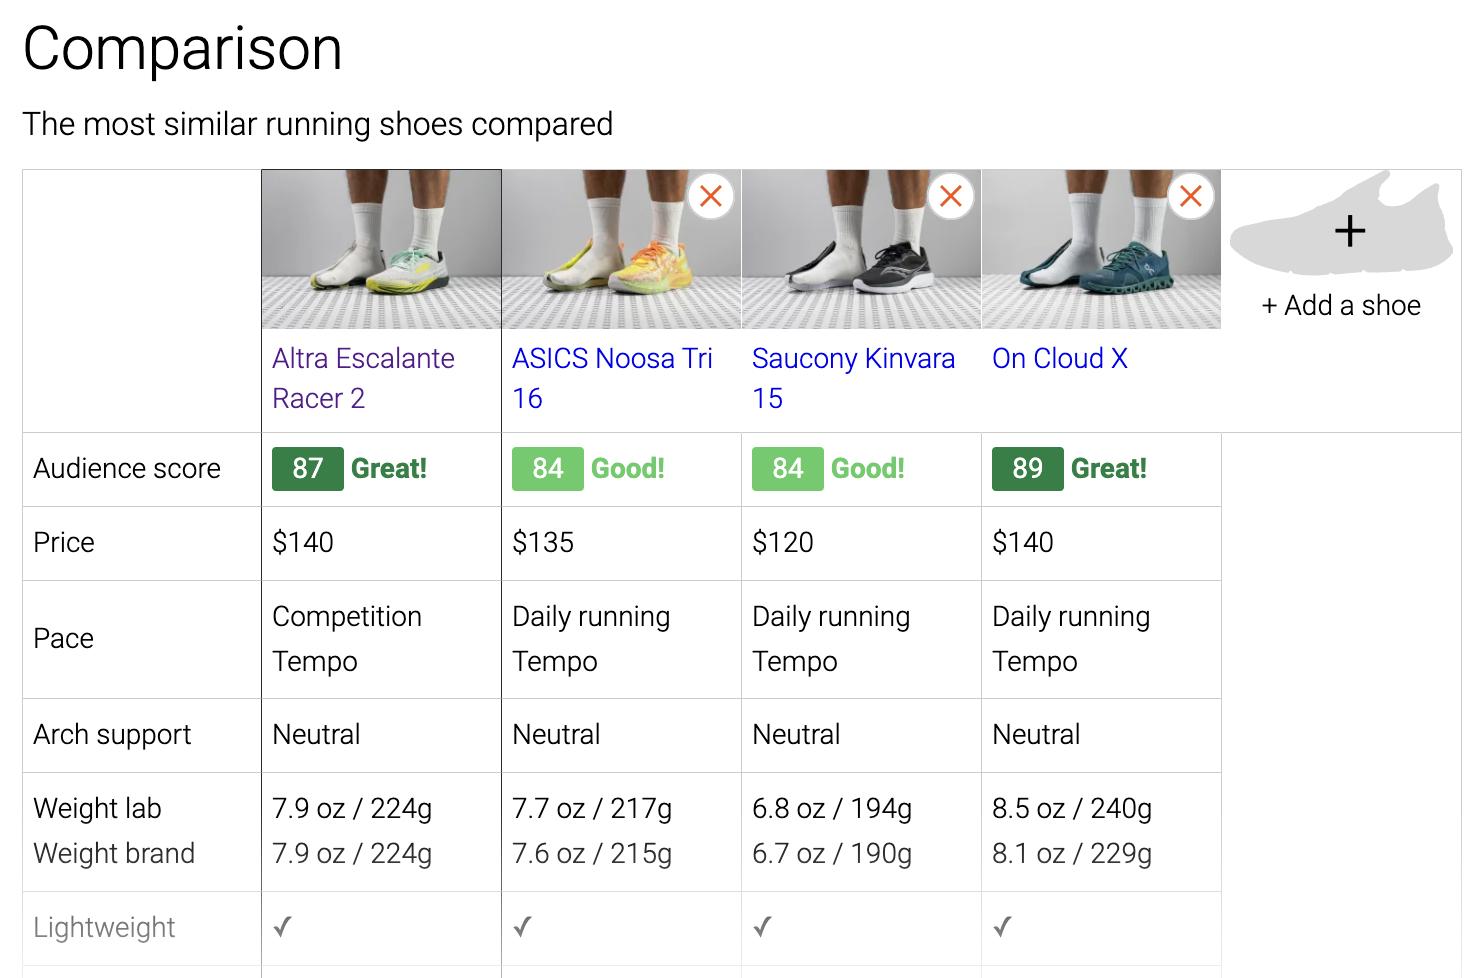
Task: Remove ASICS Noosa Tri 16 from comparison
Action: (711, 196)
